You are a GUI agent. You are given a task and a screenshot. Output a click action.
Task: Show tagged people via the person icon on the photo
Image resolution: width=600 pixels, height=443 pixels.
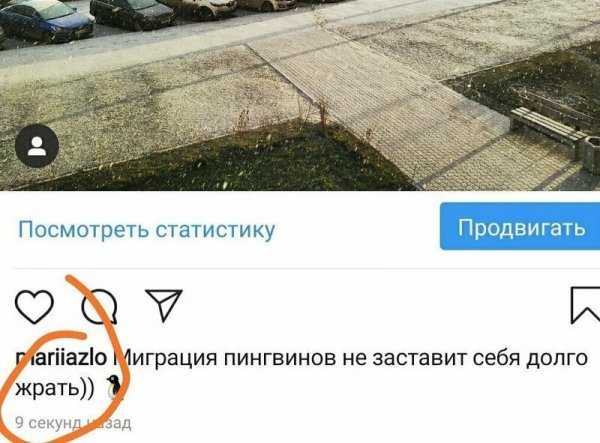[37, 146]
